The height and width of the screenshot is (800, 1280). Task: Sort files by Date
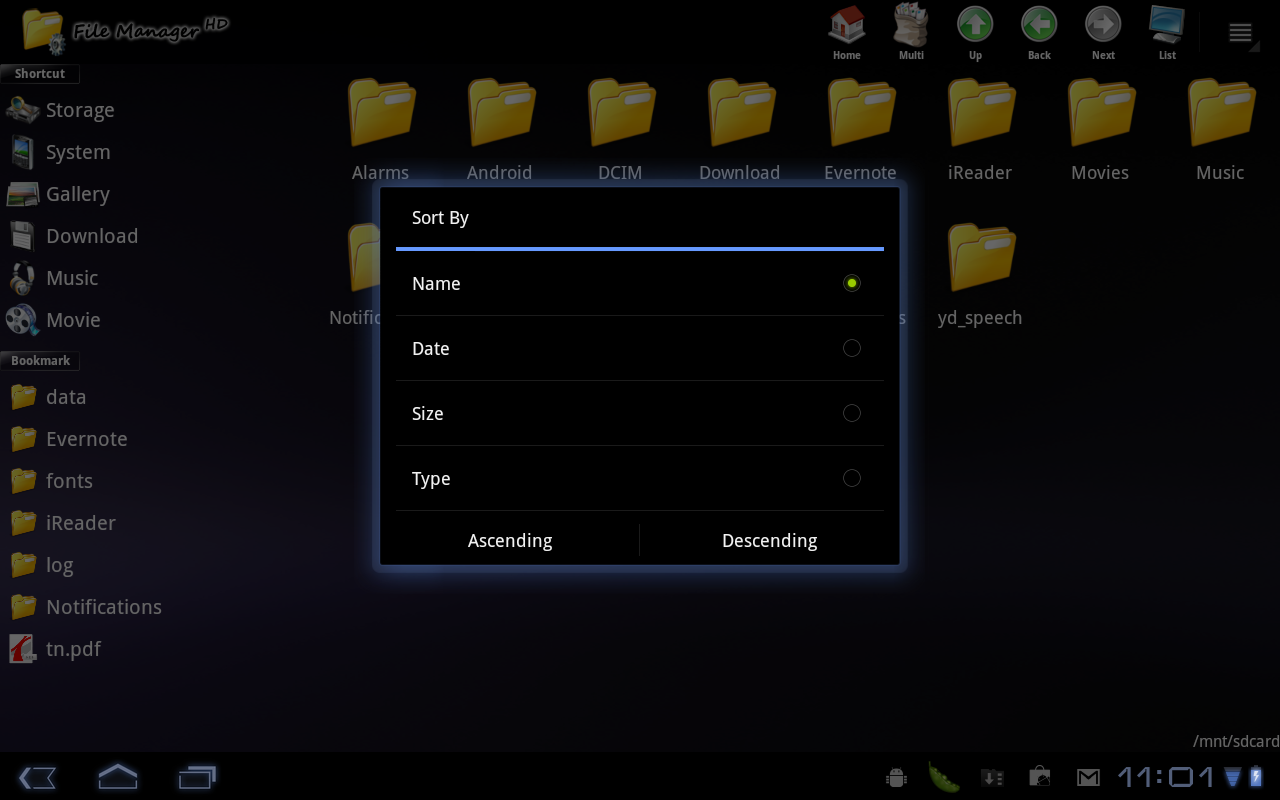[x=640, y=348]
